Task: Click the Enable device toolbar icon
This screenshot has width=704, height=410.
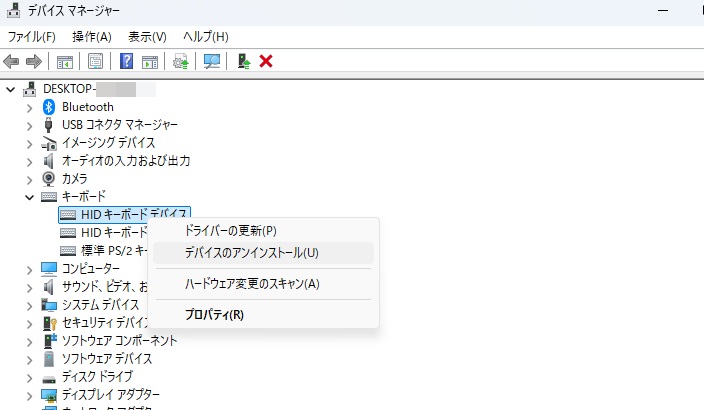Action: 244,61
